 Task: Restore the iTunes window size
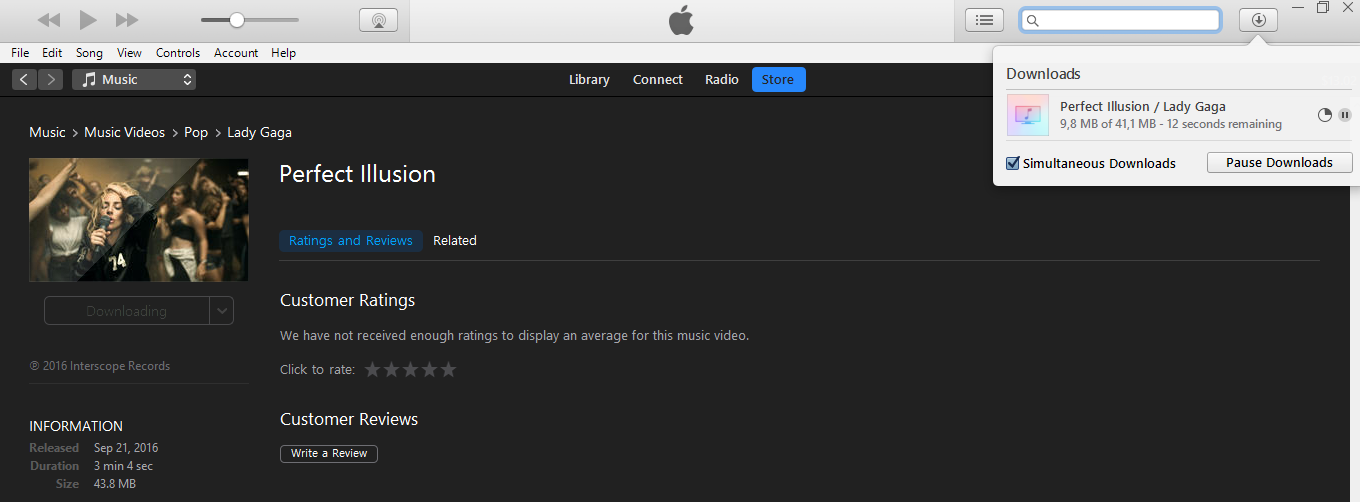click(x=1323, y=7)
